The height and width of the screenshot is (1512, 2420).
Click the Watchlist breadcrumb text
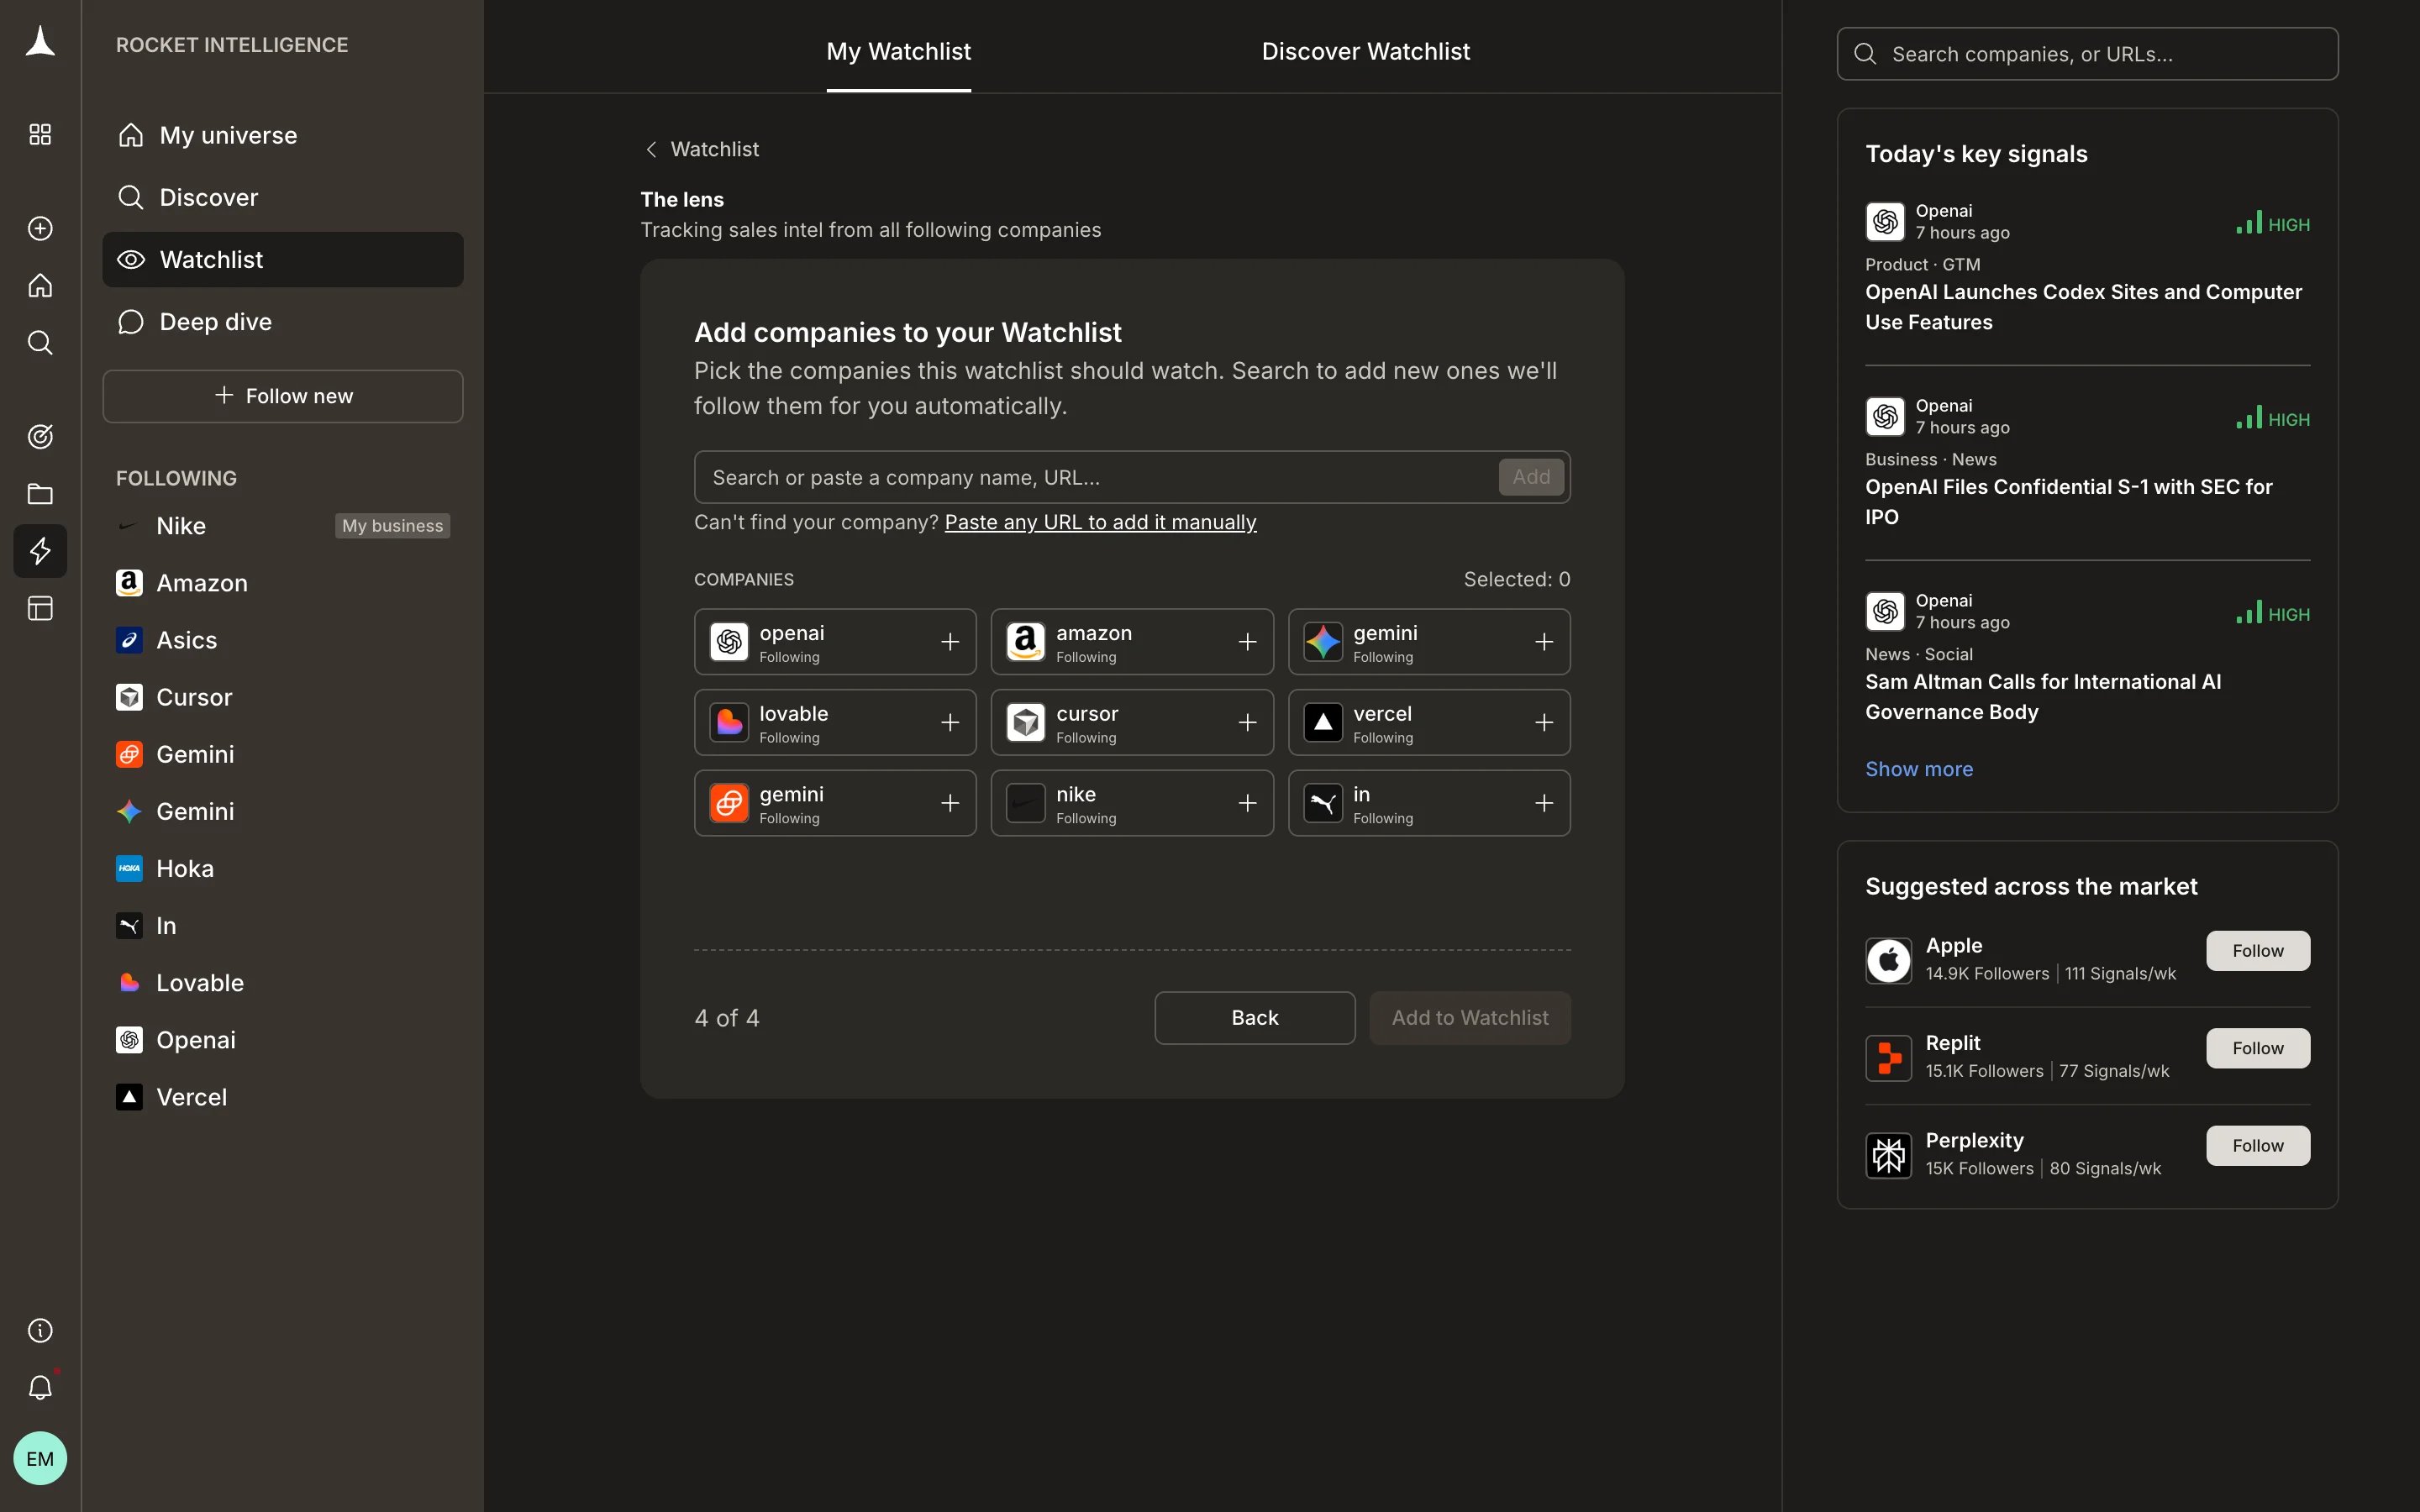point(714,149)
